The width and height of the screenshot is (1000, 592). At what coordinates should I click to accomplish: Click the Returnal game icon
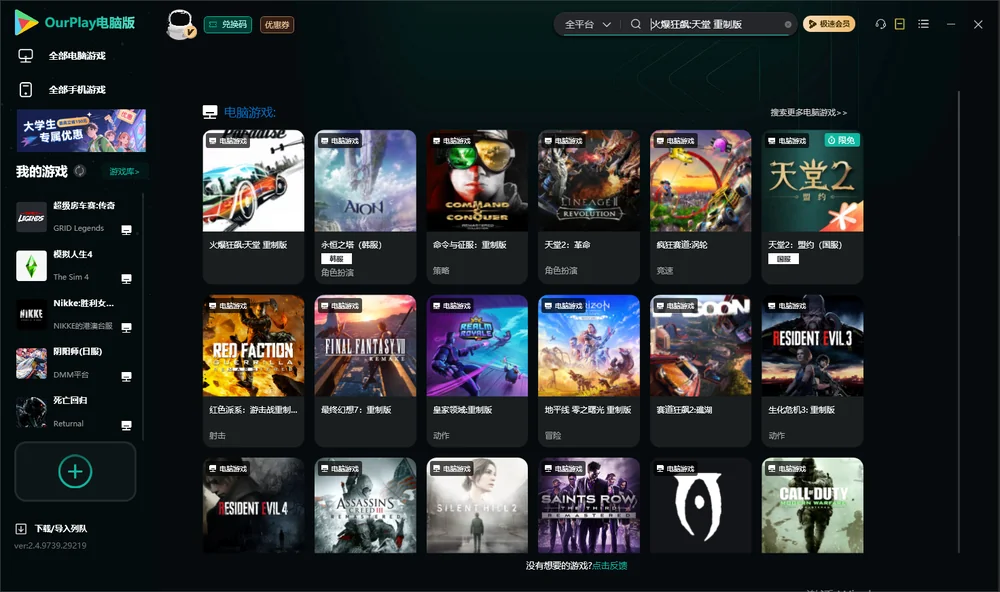point(31,412)
